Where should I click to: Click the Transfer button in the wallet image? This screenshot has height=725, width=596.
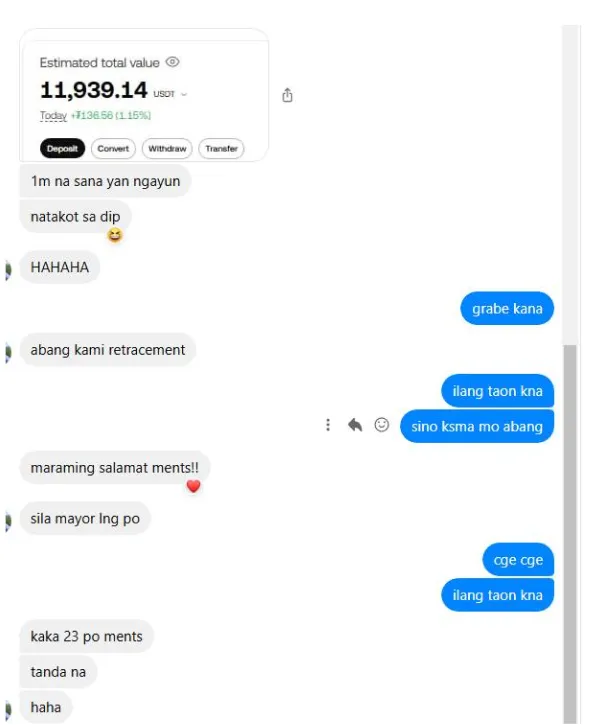pos(221,148)
